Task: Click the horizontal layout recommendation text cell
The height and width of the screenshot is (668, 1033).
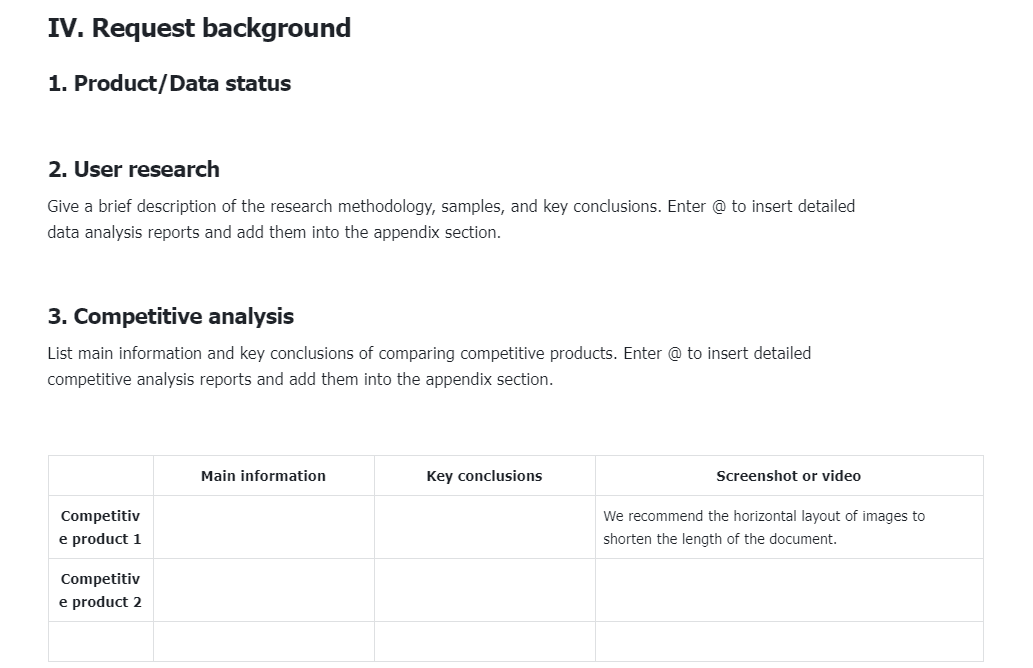Action: click(x=764, y=527)
